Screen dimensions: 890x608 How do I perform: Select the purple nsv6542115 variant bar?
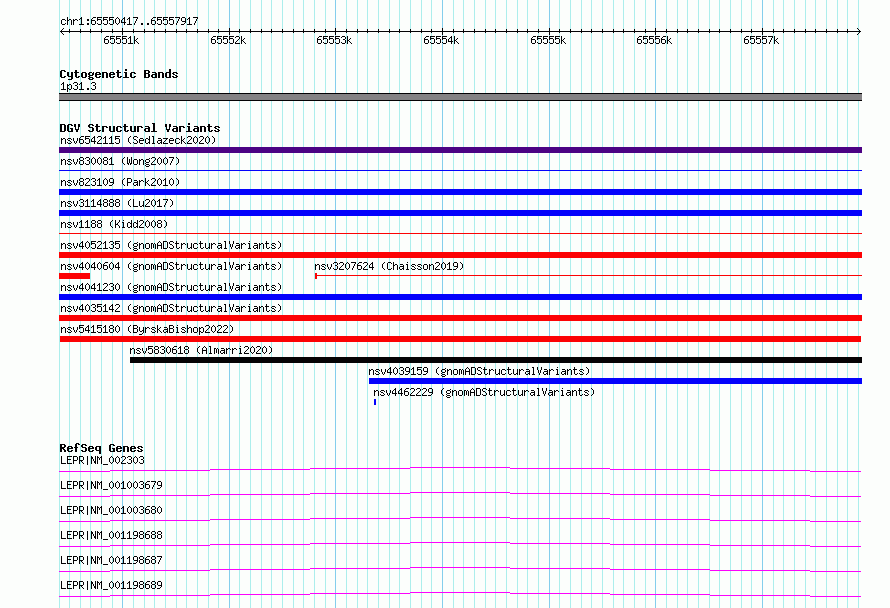tap(460, 150)
